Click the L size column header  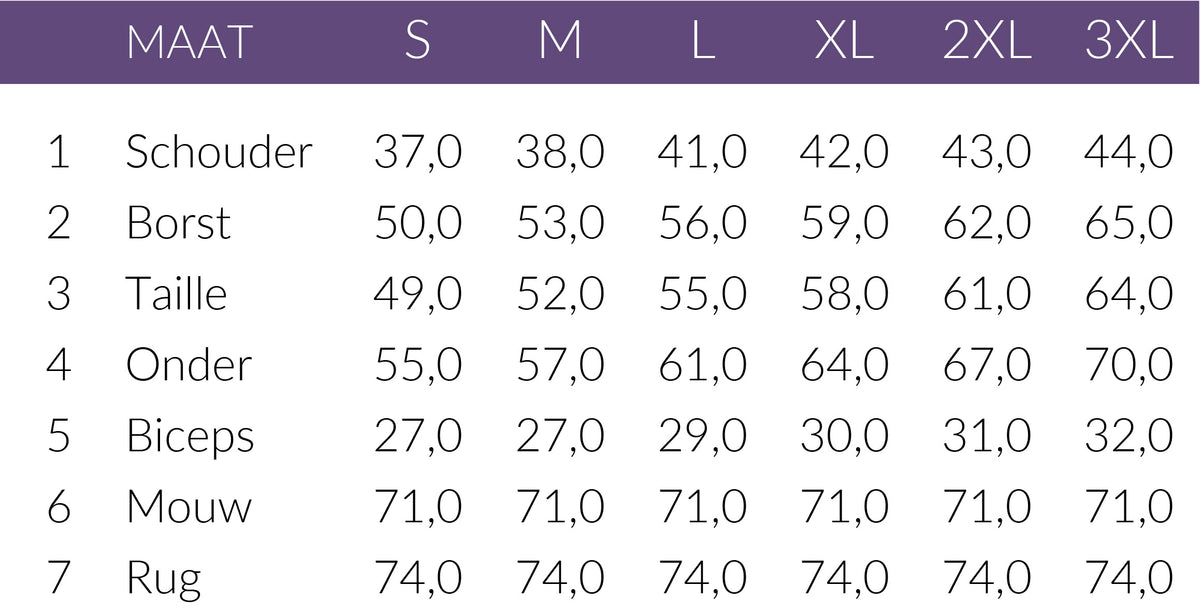[x=703, y=43]
